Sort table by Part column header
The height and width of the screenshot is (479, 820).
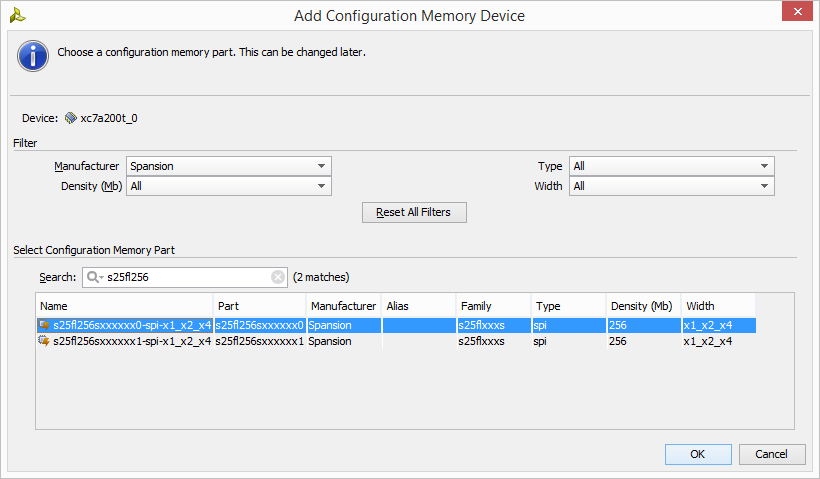coord(259,306)
